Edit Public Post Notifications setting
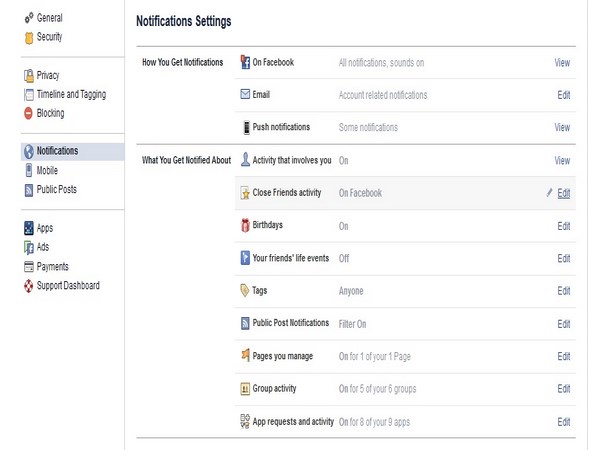 click(564, 324)
